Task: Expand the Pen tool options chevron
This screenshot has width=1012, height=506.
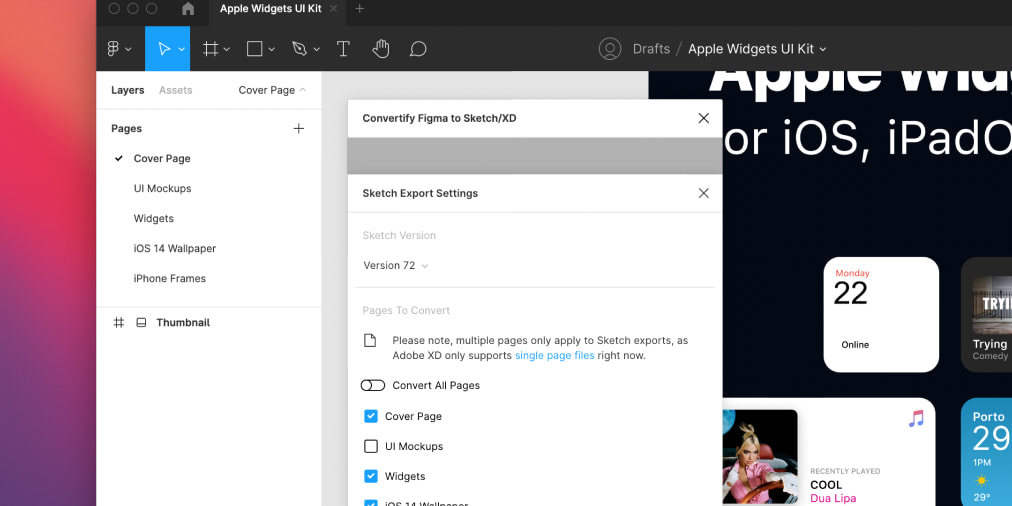Action: [316, 49]
